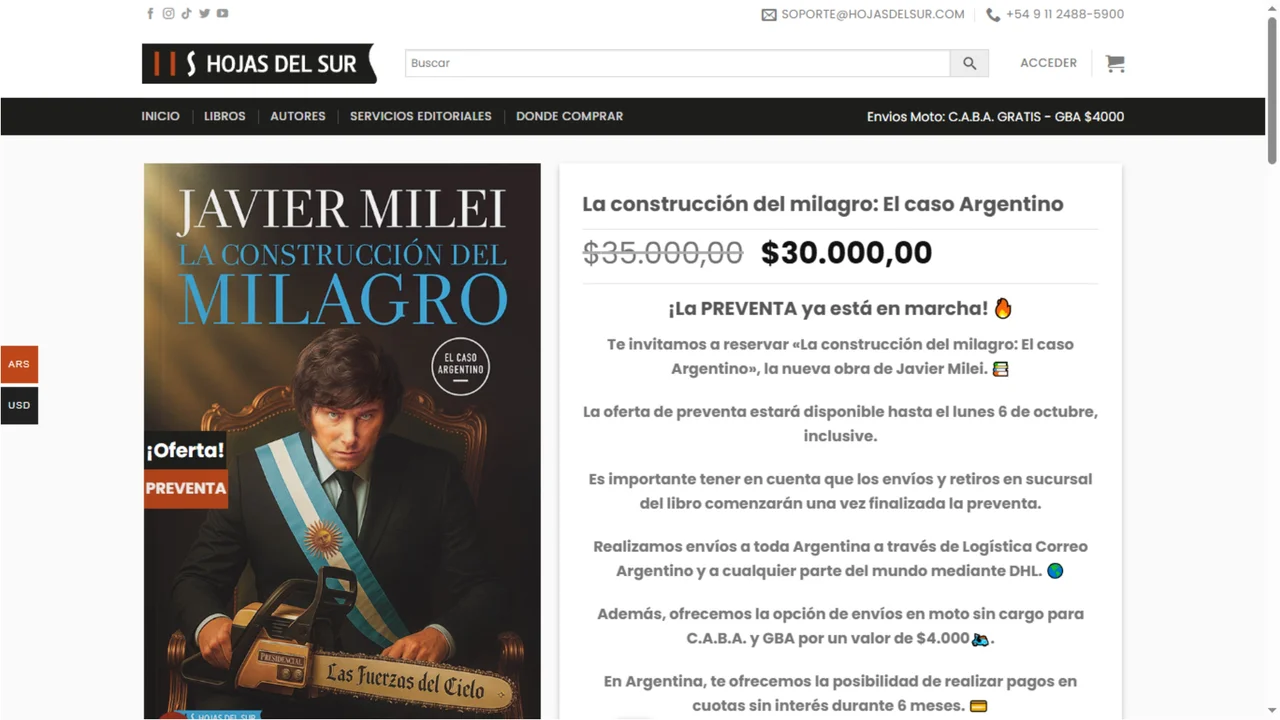Open the LIBROS menu

point(225,116)
